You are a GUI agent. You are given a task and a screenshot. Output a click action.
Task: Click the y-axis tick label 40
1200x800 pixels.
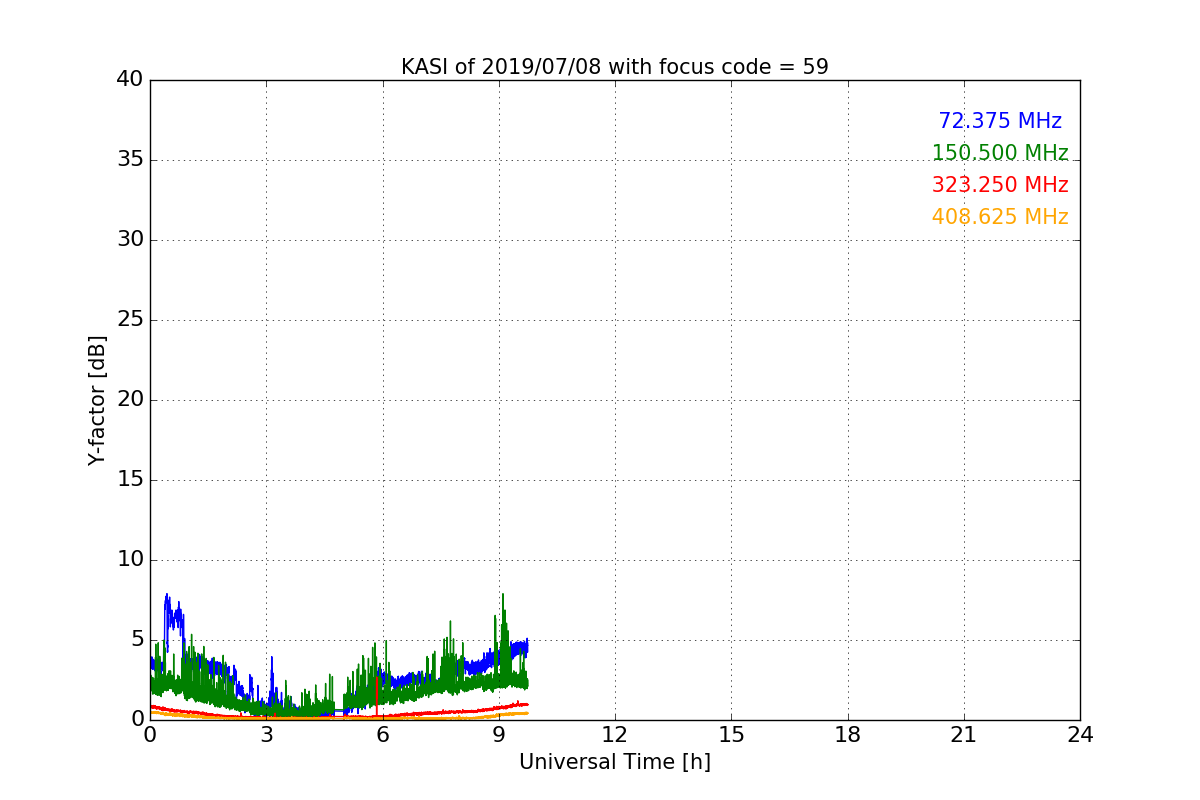click(129, 80)
